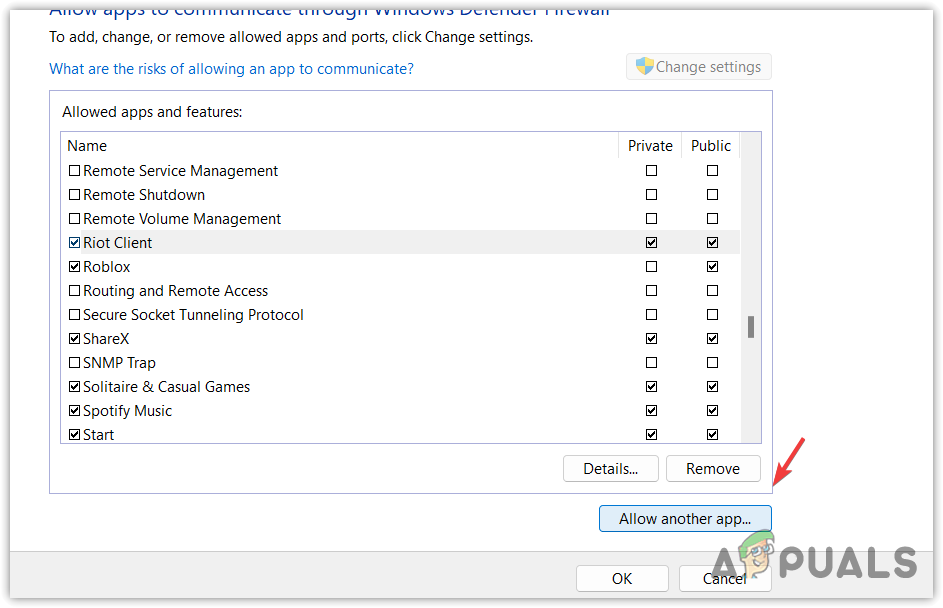943x608 pixels.
Task: Confirm with the OK button
Action: [x=622, y=578]
